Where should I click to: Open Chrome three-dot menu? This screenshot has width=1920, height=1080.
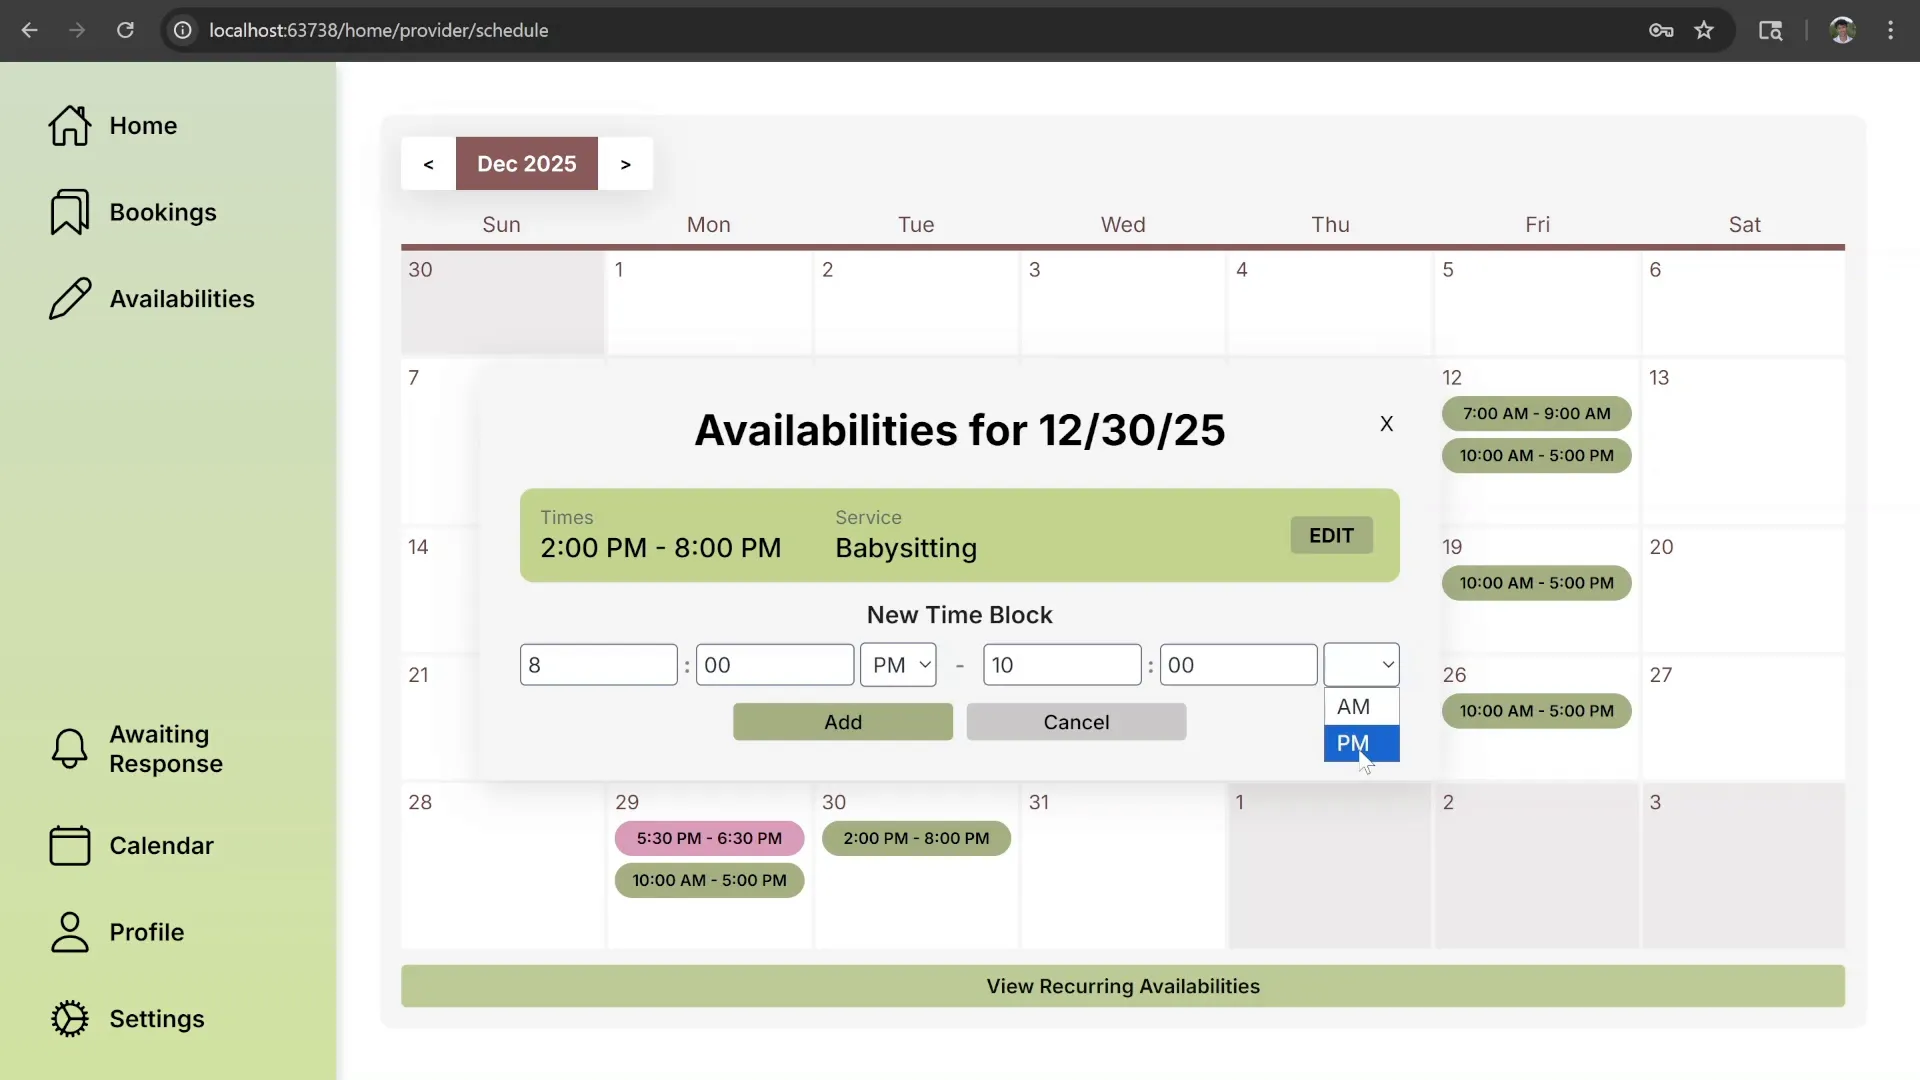pos(1890,30)
